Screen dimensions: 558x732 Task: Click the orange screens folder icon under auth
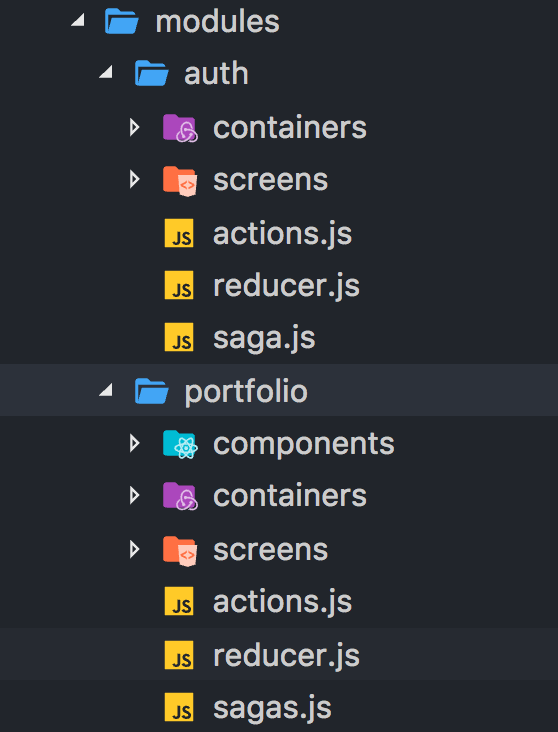tap(180, 180)
